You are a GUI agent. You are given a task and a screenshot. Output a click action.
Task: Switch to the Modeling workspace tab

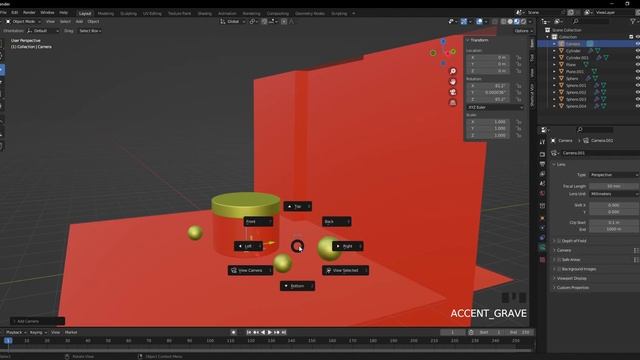click(106, 13)
